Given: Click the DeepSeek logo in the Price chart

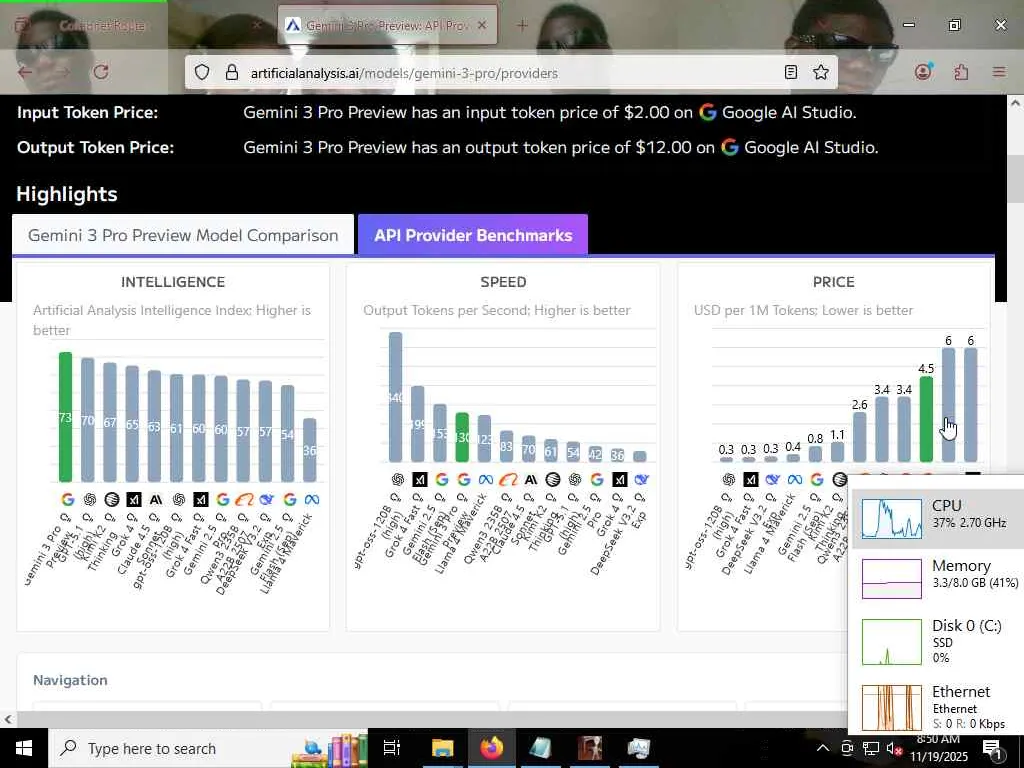Looking at the screenshot, I should [773, 480].
